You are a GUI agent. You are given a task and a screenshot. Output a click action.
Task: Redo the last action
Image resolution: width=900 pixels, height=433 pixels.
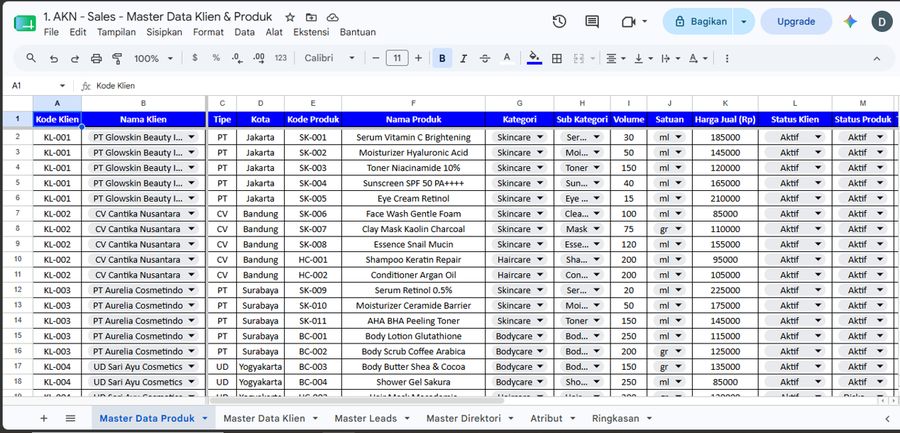click(75, 58)
